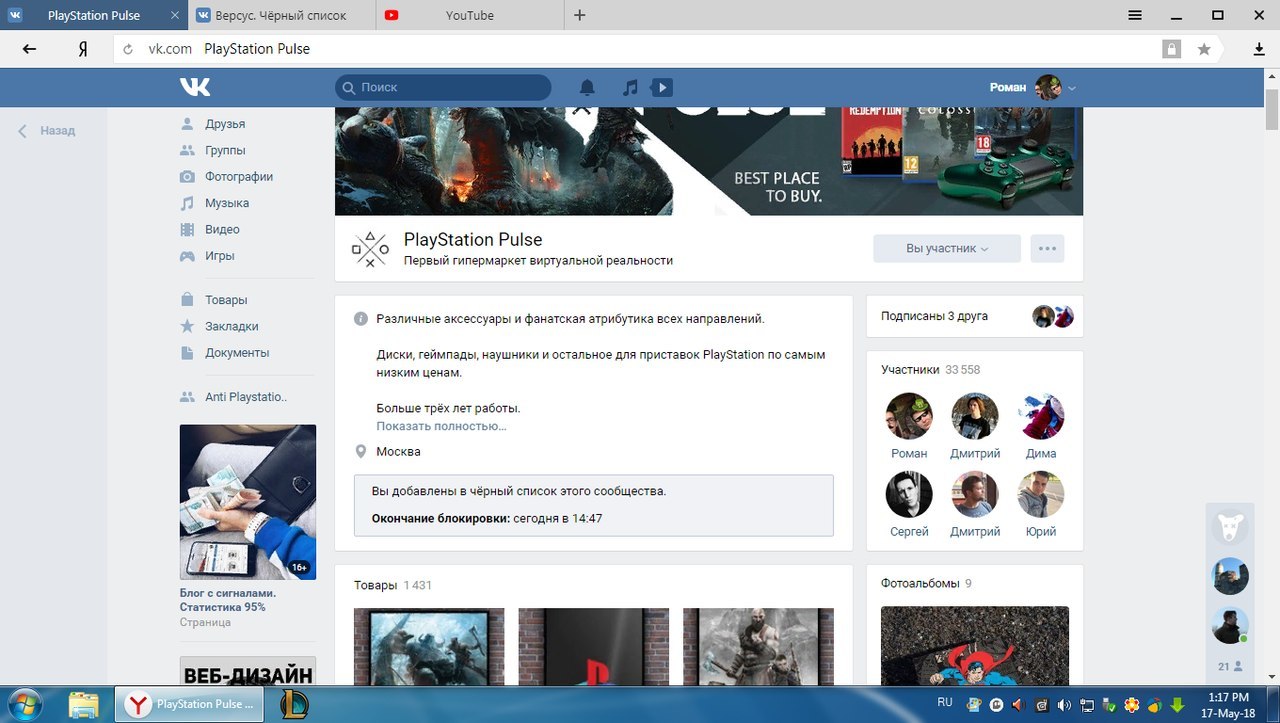The width and height of the screenshot is (1280, 723).
Task: Open File Explorer from taskbar
Action: [x=84, y=705]
